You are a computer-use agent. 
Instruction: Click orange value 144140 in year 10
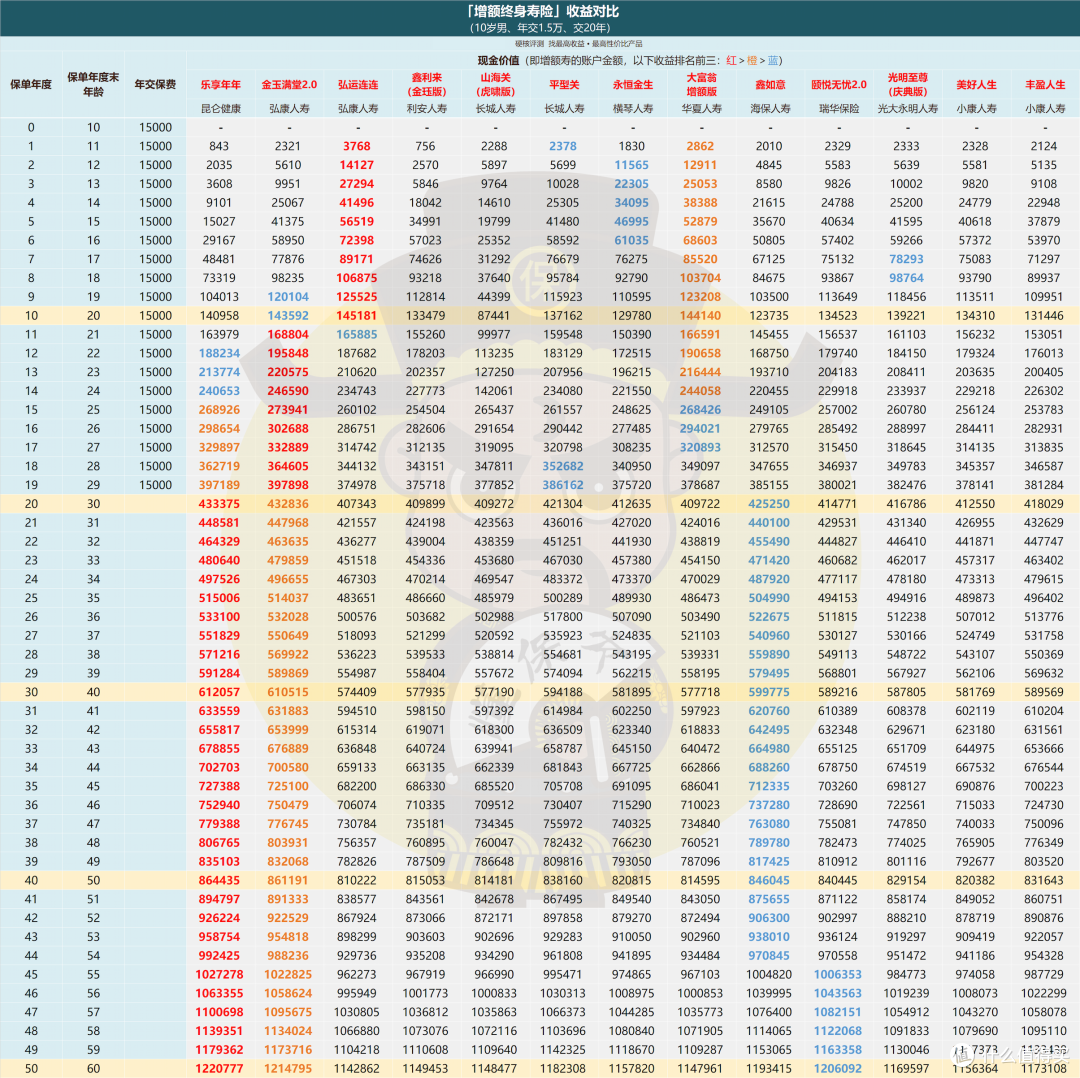pos(700,315)
